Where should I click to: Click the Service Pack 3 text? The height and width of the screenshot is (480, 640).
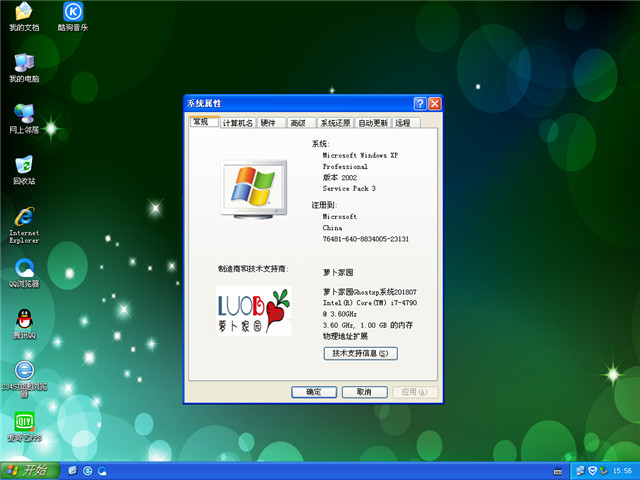349,189
